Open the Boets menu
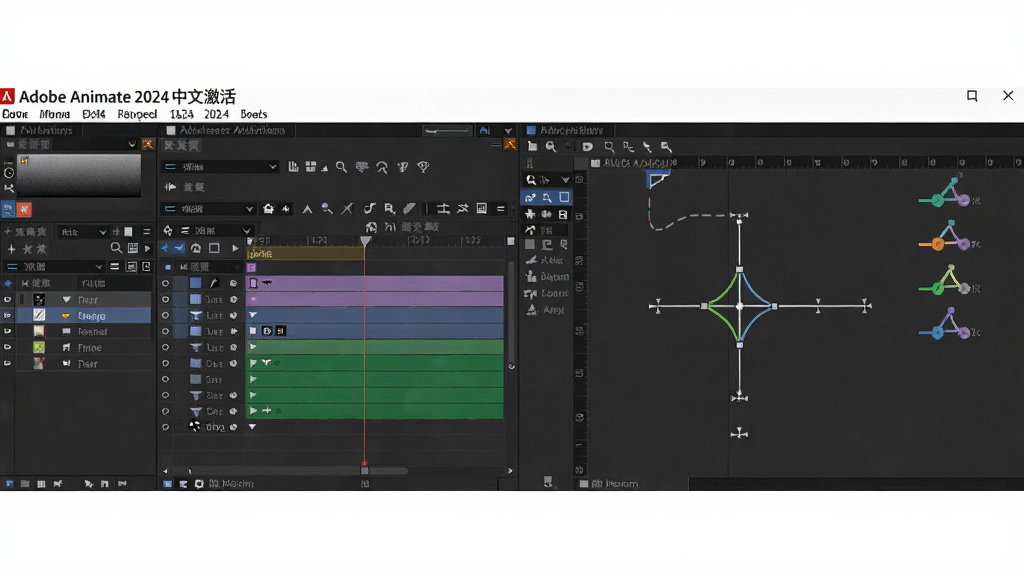This screenshot has width=1024, height=576. pyautogui.click(x=253, y=114)
